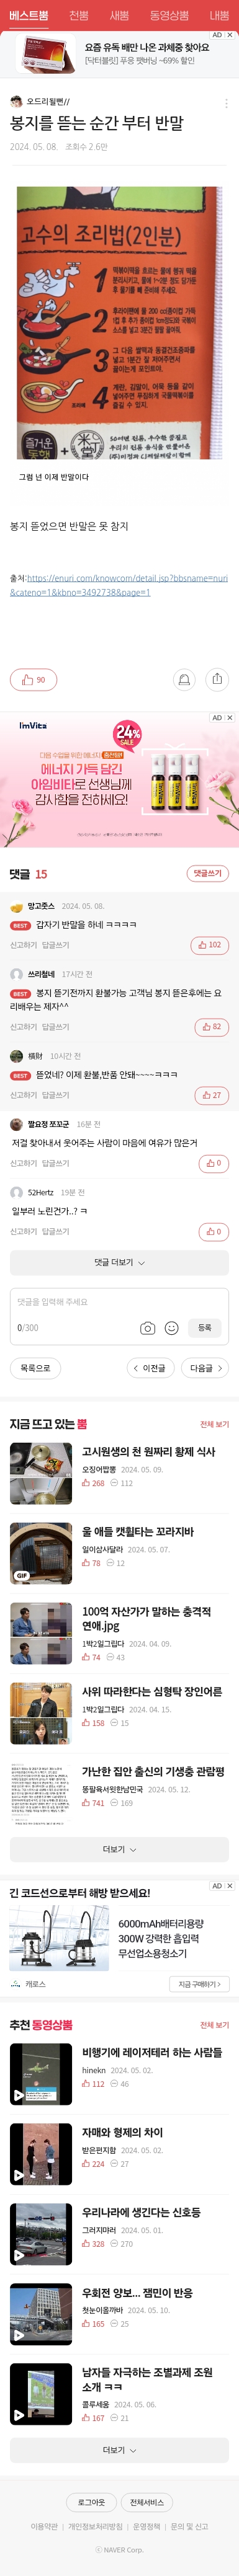
Task: Attach a photo with the camera icon
Action: click(x=147, y=1328)
